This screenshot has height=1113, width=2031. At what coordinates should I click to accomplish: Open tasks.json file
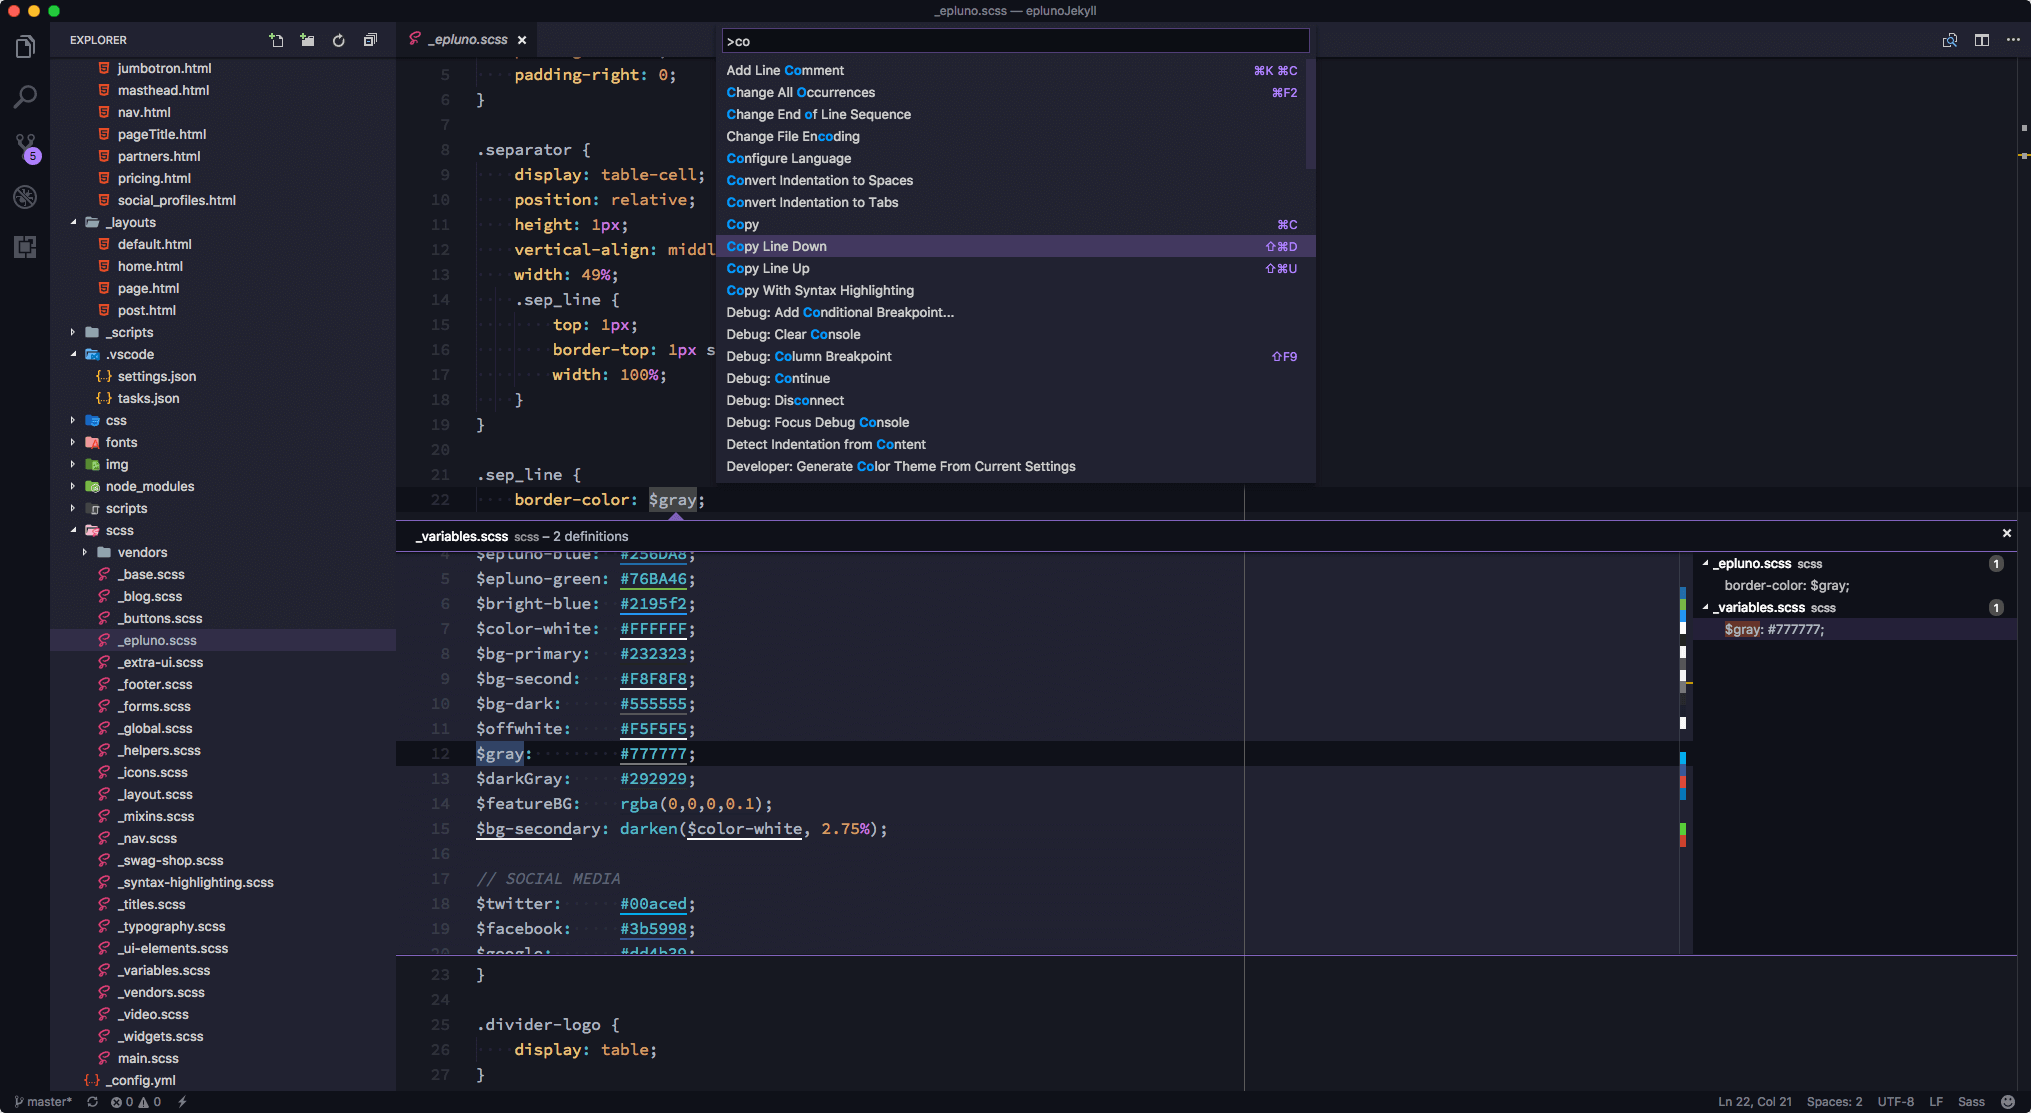(148, 398)
